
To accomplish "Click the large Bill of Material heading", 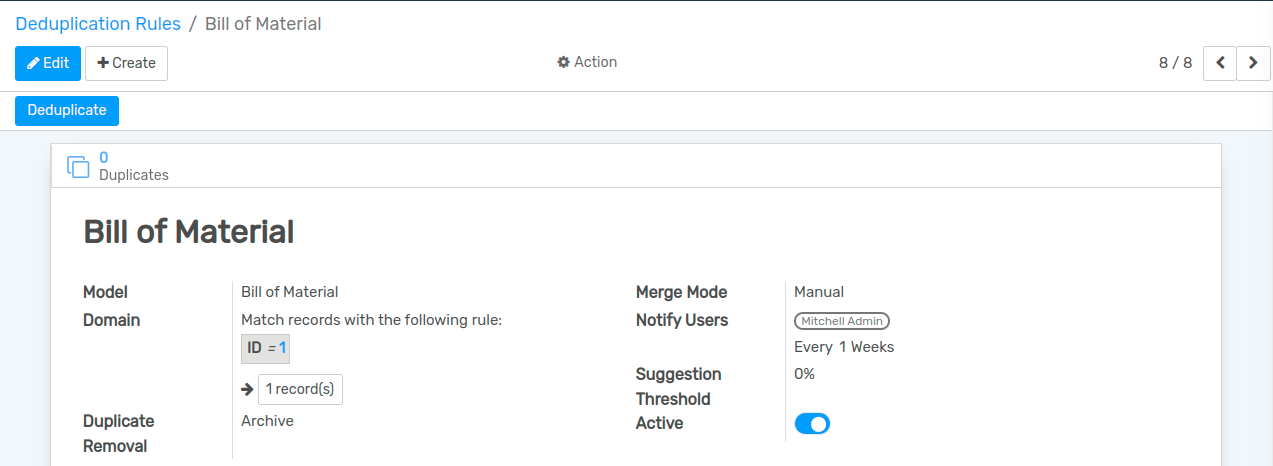I will pyautogui.click(x=188, y=232).
